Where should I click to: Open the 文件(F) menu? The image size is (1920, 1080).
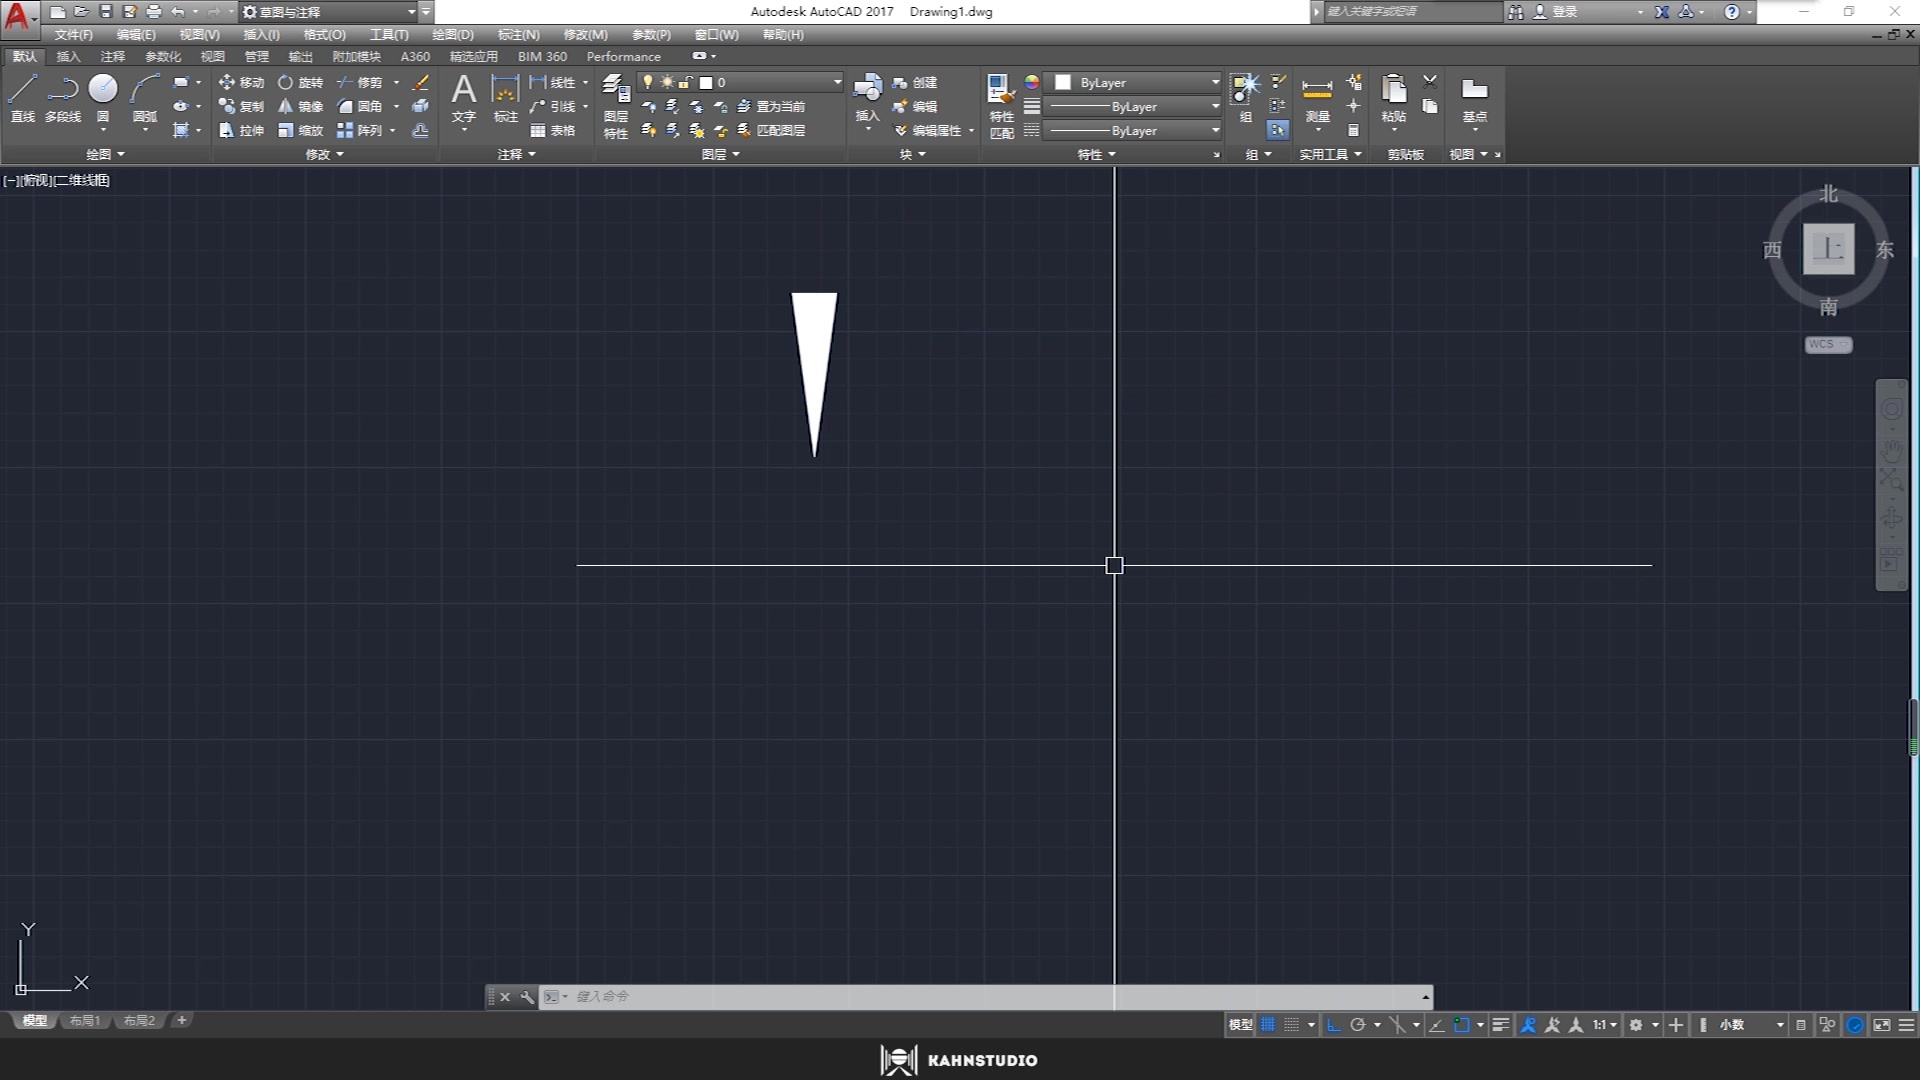73,34
